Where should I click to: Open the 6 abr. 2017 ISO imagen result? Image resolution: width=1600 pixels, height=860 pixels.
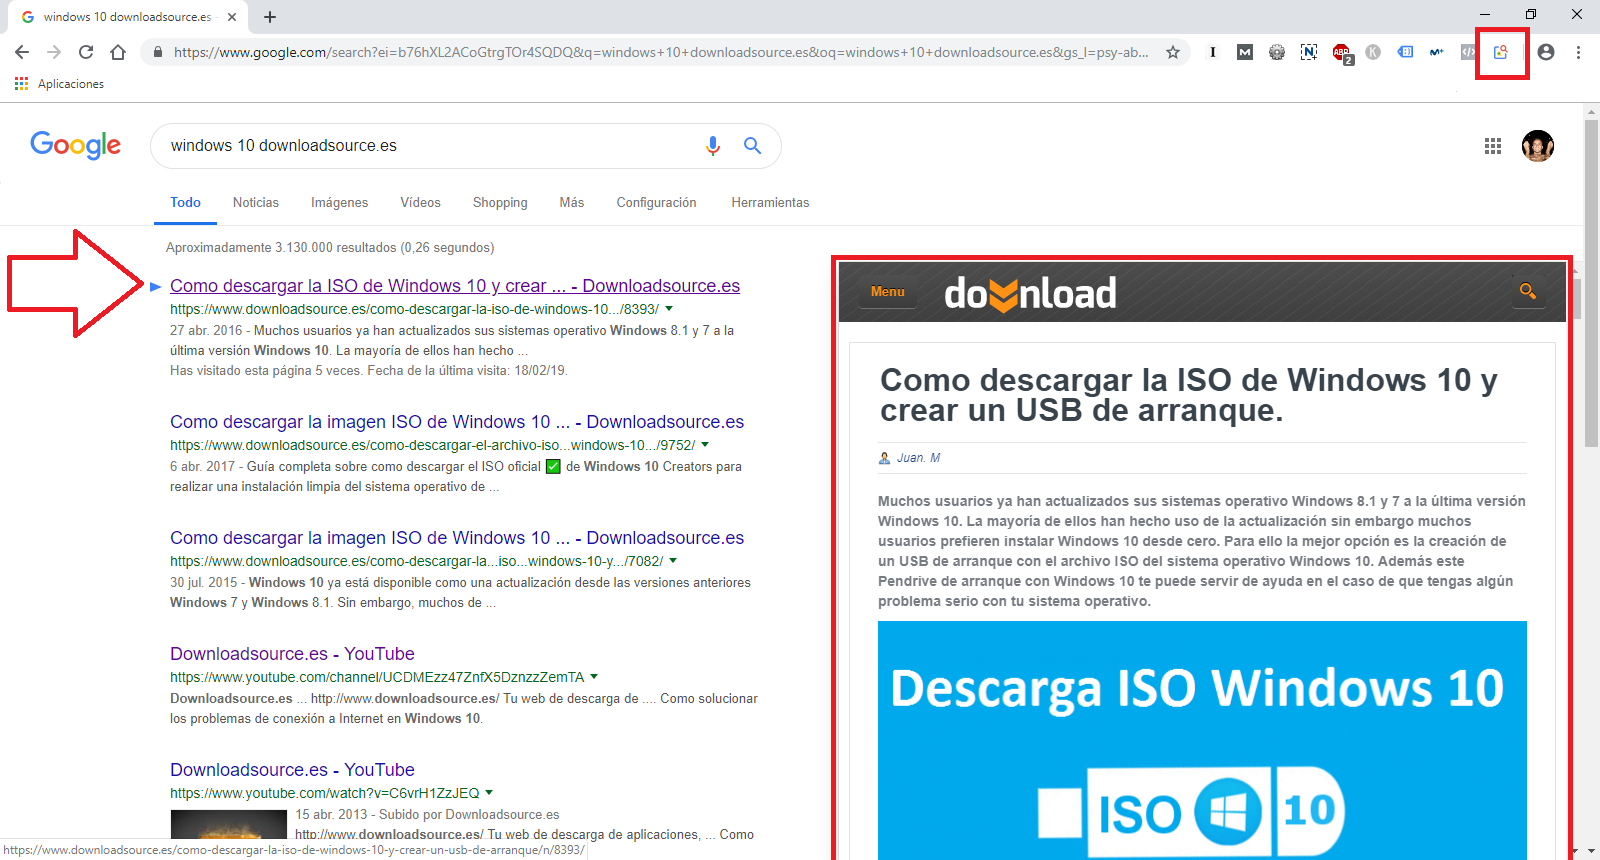(x=457, y=422)
